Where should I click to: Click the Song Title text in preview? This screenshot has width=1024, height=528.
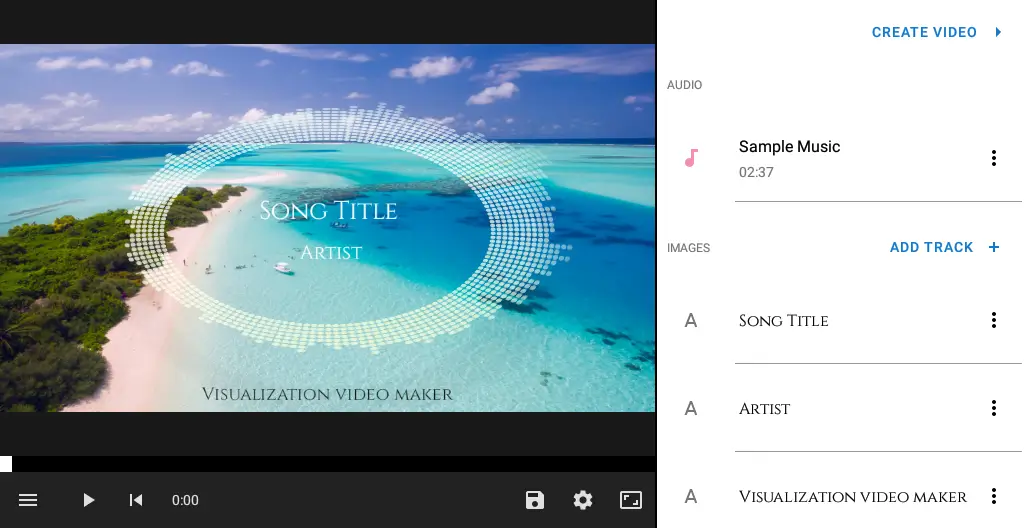tap(328, 210)
